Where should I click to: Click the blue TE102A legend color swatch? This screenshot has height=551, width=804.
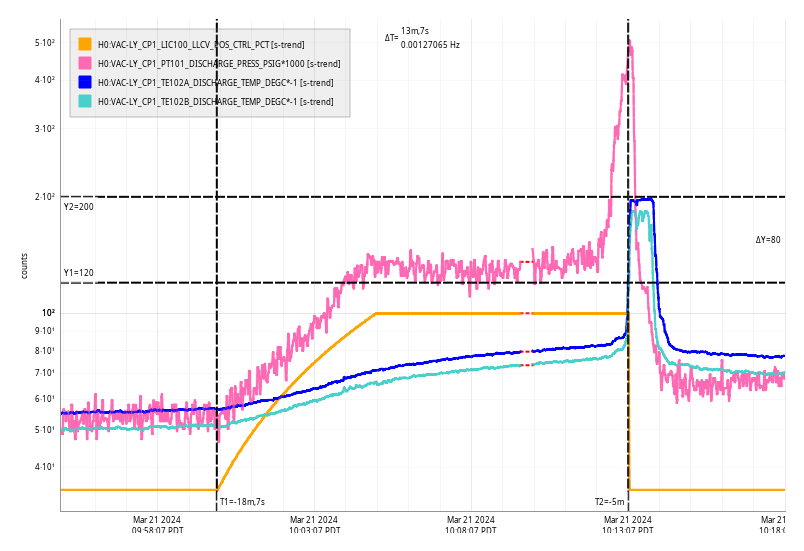(85, 82)
